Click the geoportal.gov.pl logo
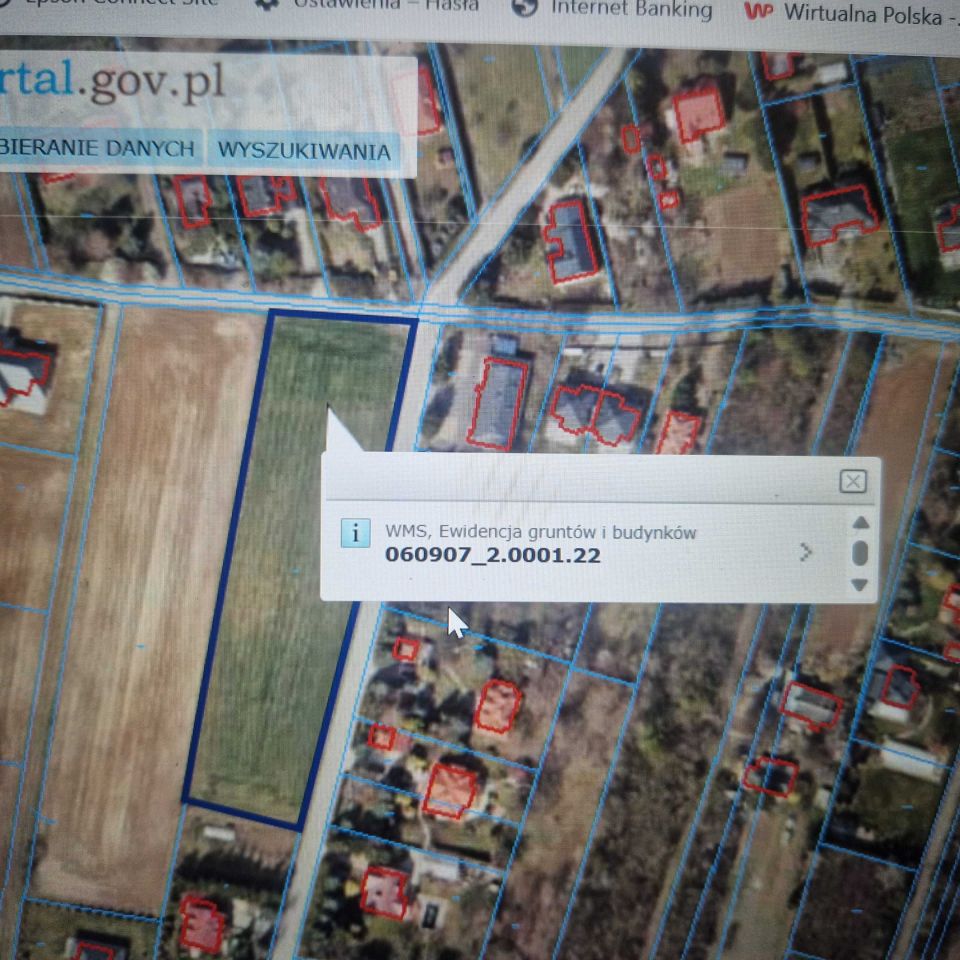Viewport: 960px width, 960px height. (x=112, y=81)
